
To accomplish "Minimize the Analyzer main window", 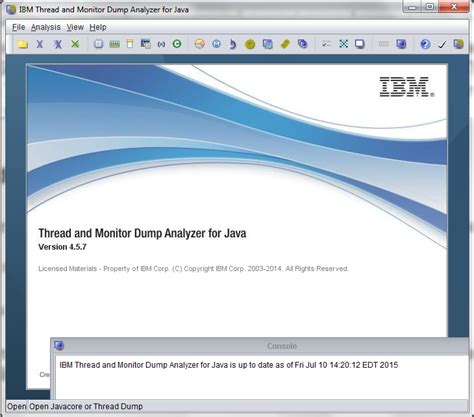I will click(x=413, y=7).
